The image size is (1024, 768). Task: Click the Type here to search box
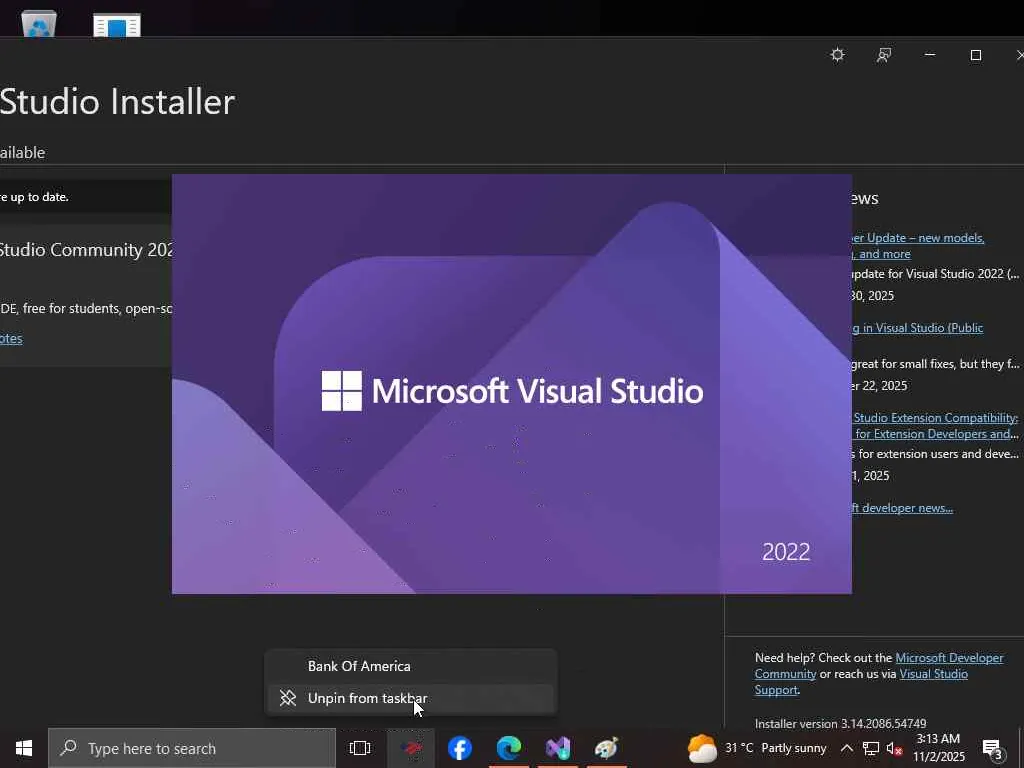pos(192,748)
